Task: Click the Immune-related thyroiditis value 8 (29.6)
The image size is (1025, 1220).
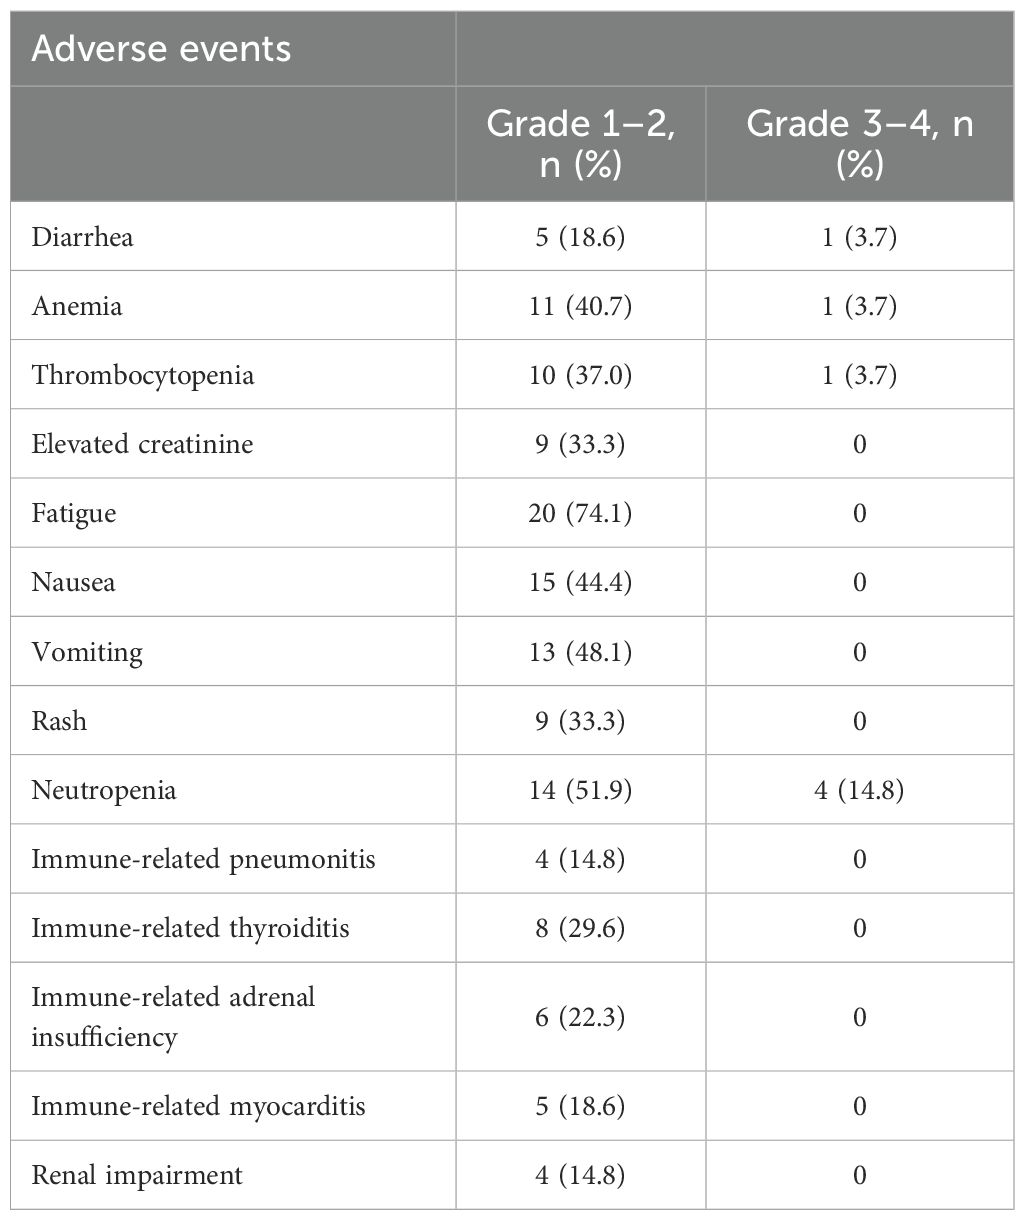Action: 580,928
